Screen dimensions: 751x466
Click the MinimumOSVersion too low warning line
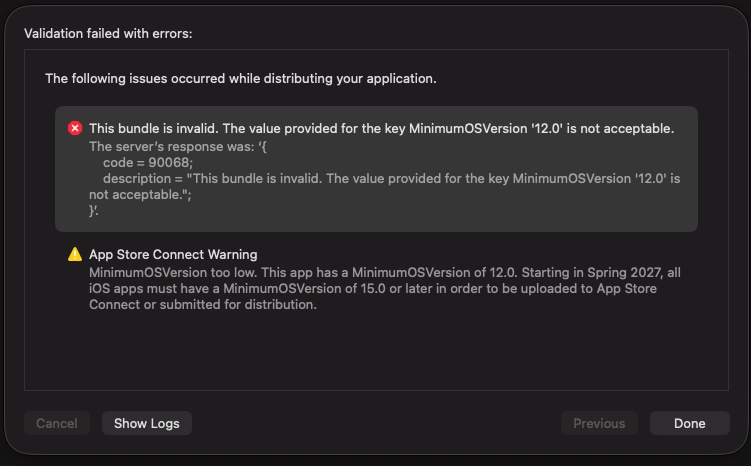pos(385,273)
